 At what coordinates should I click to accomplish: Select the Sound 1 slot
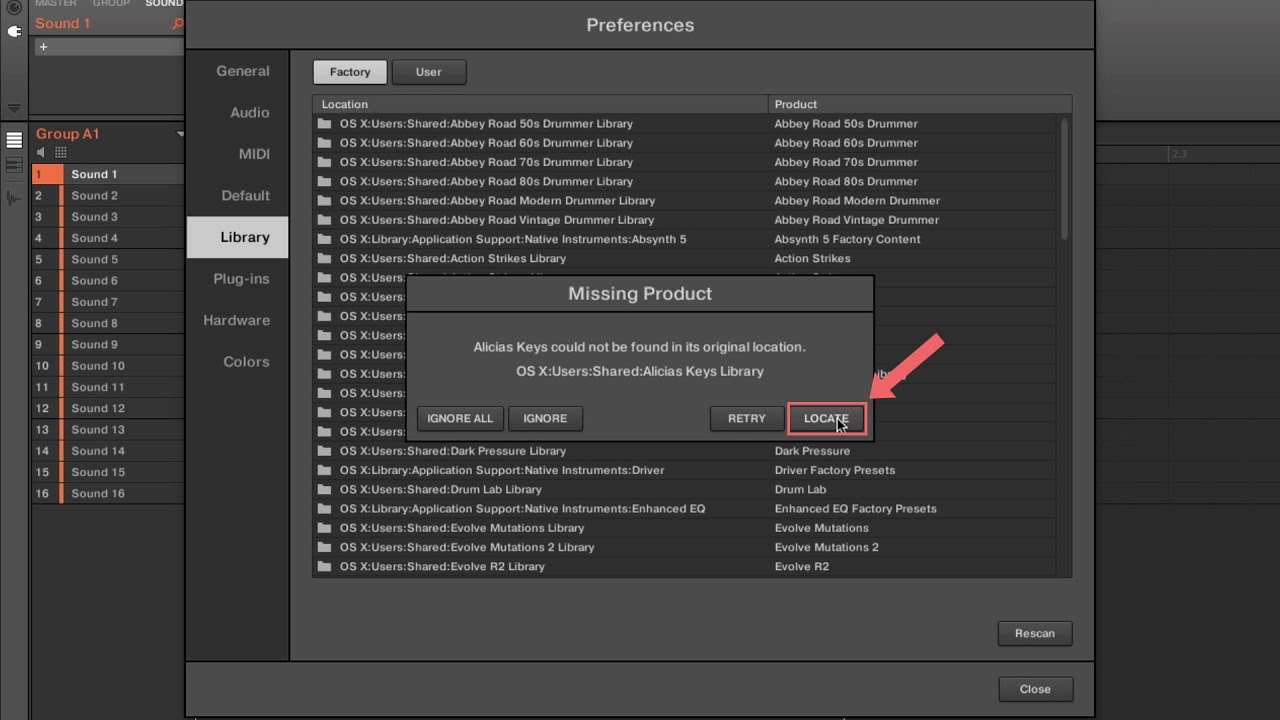108,174
